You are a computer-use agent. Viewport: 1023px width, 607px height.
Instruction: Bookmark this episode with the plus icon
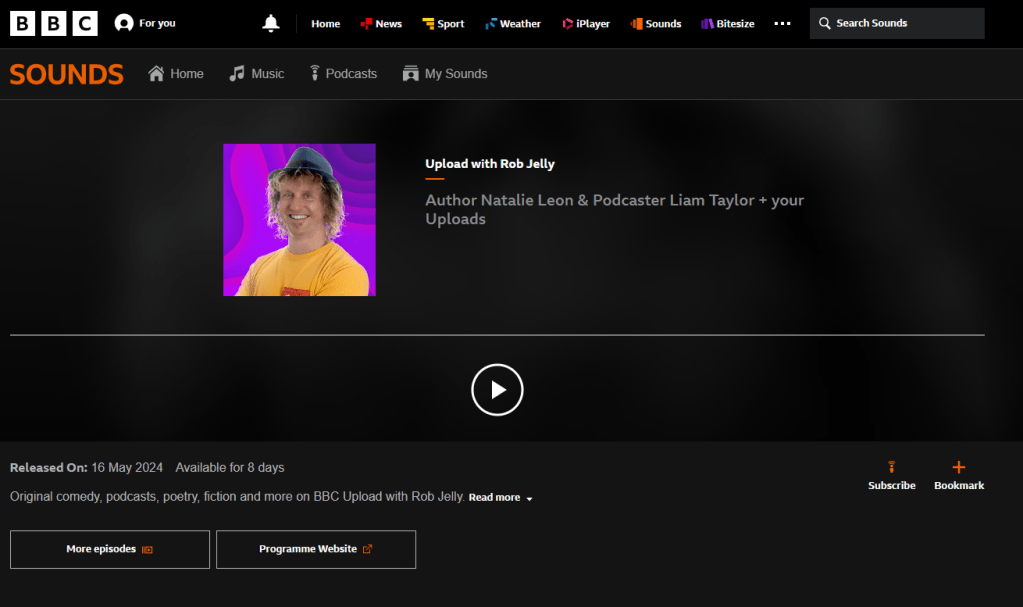(958, 468)
